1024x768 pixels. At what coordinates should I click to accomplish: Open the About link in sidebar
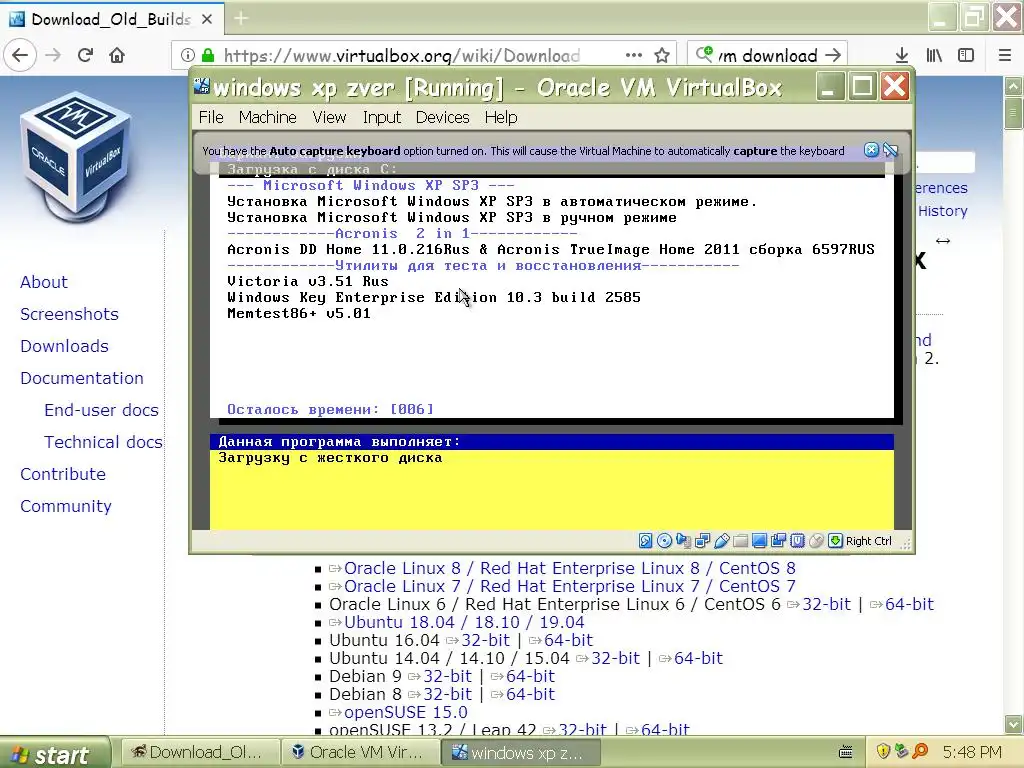pos(44,282)
